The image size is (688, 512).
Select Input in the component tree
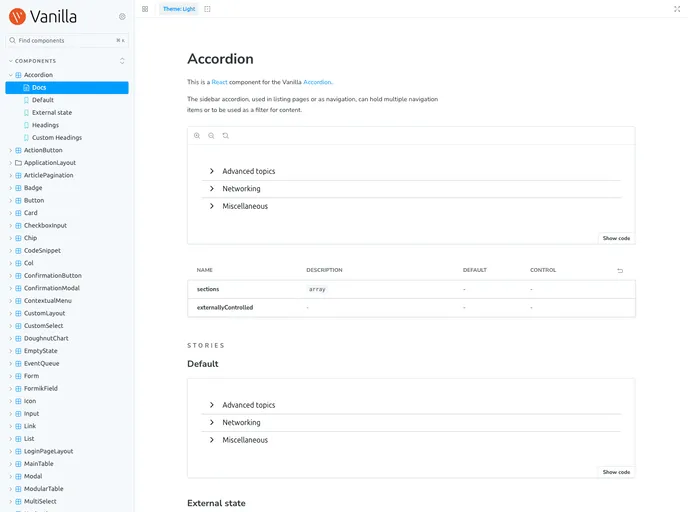[x=31, y=414]
